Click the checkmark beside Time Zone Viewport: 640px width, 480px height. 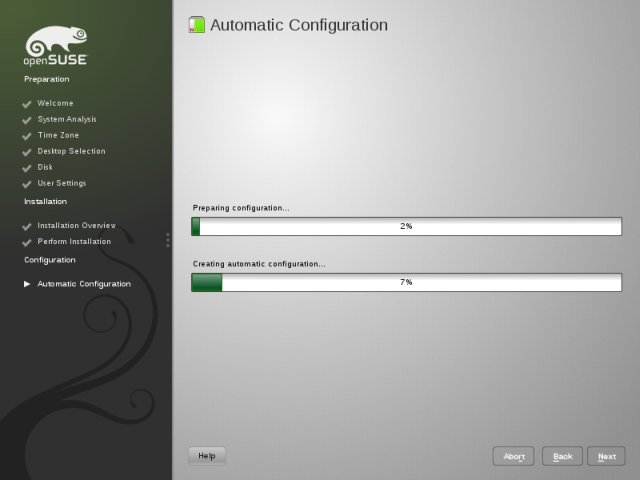(x=27, y=136)
